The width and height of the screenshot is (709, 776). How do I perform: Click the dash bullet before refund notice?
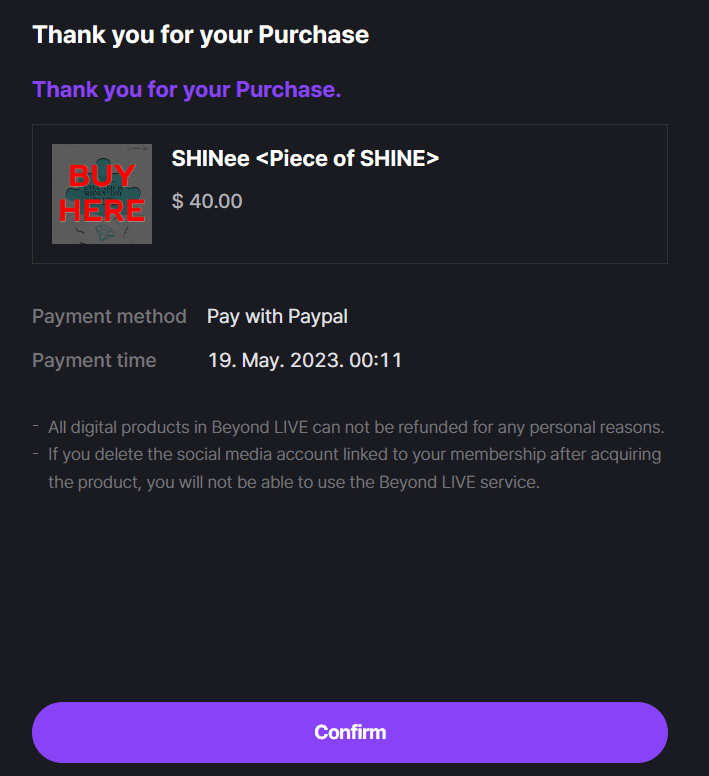(36, 427)
